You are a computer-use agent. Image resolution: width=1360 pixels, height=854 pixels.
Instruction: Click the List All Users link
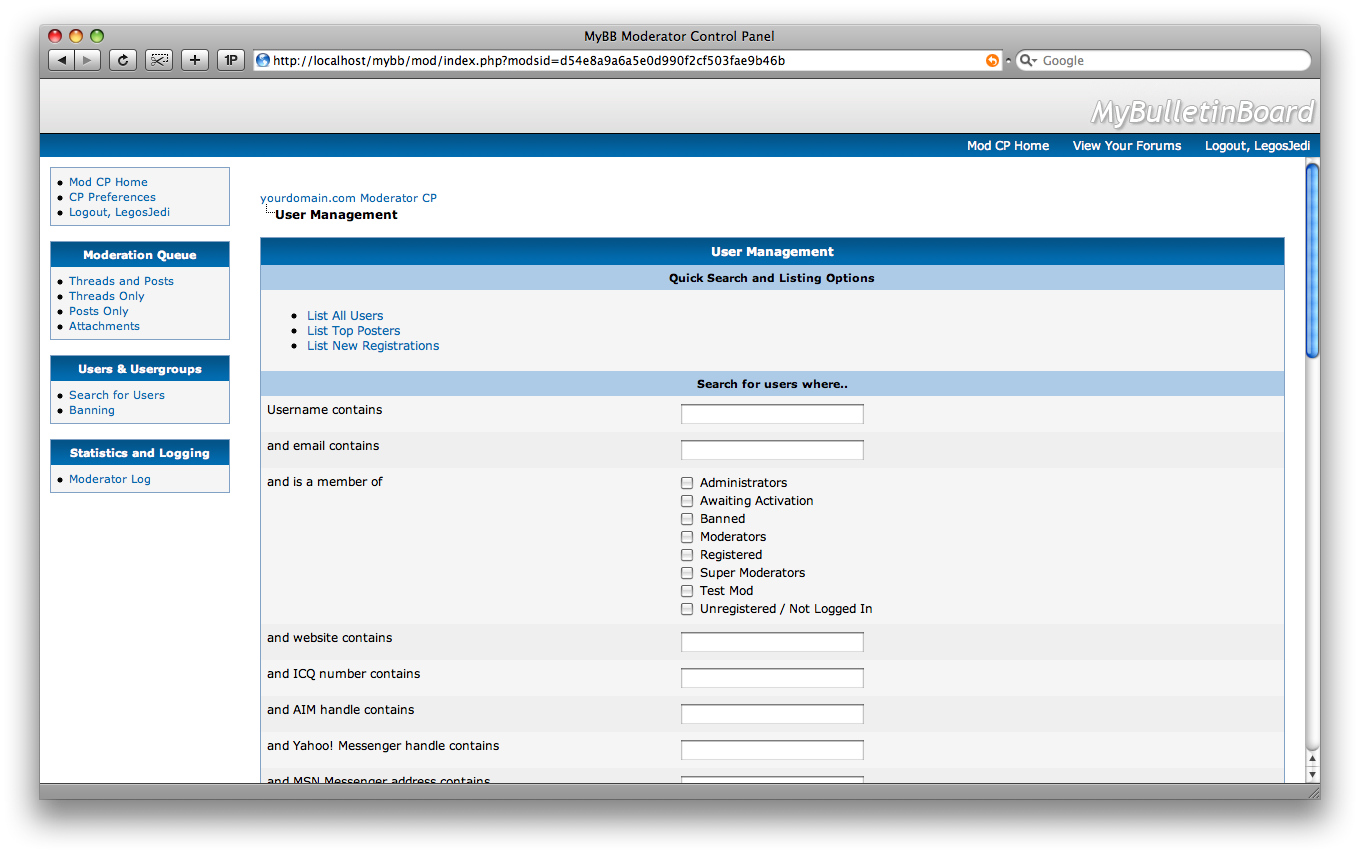coord(345,316)
